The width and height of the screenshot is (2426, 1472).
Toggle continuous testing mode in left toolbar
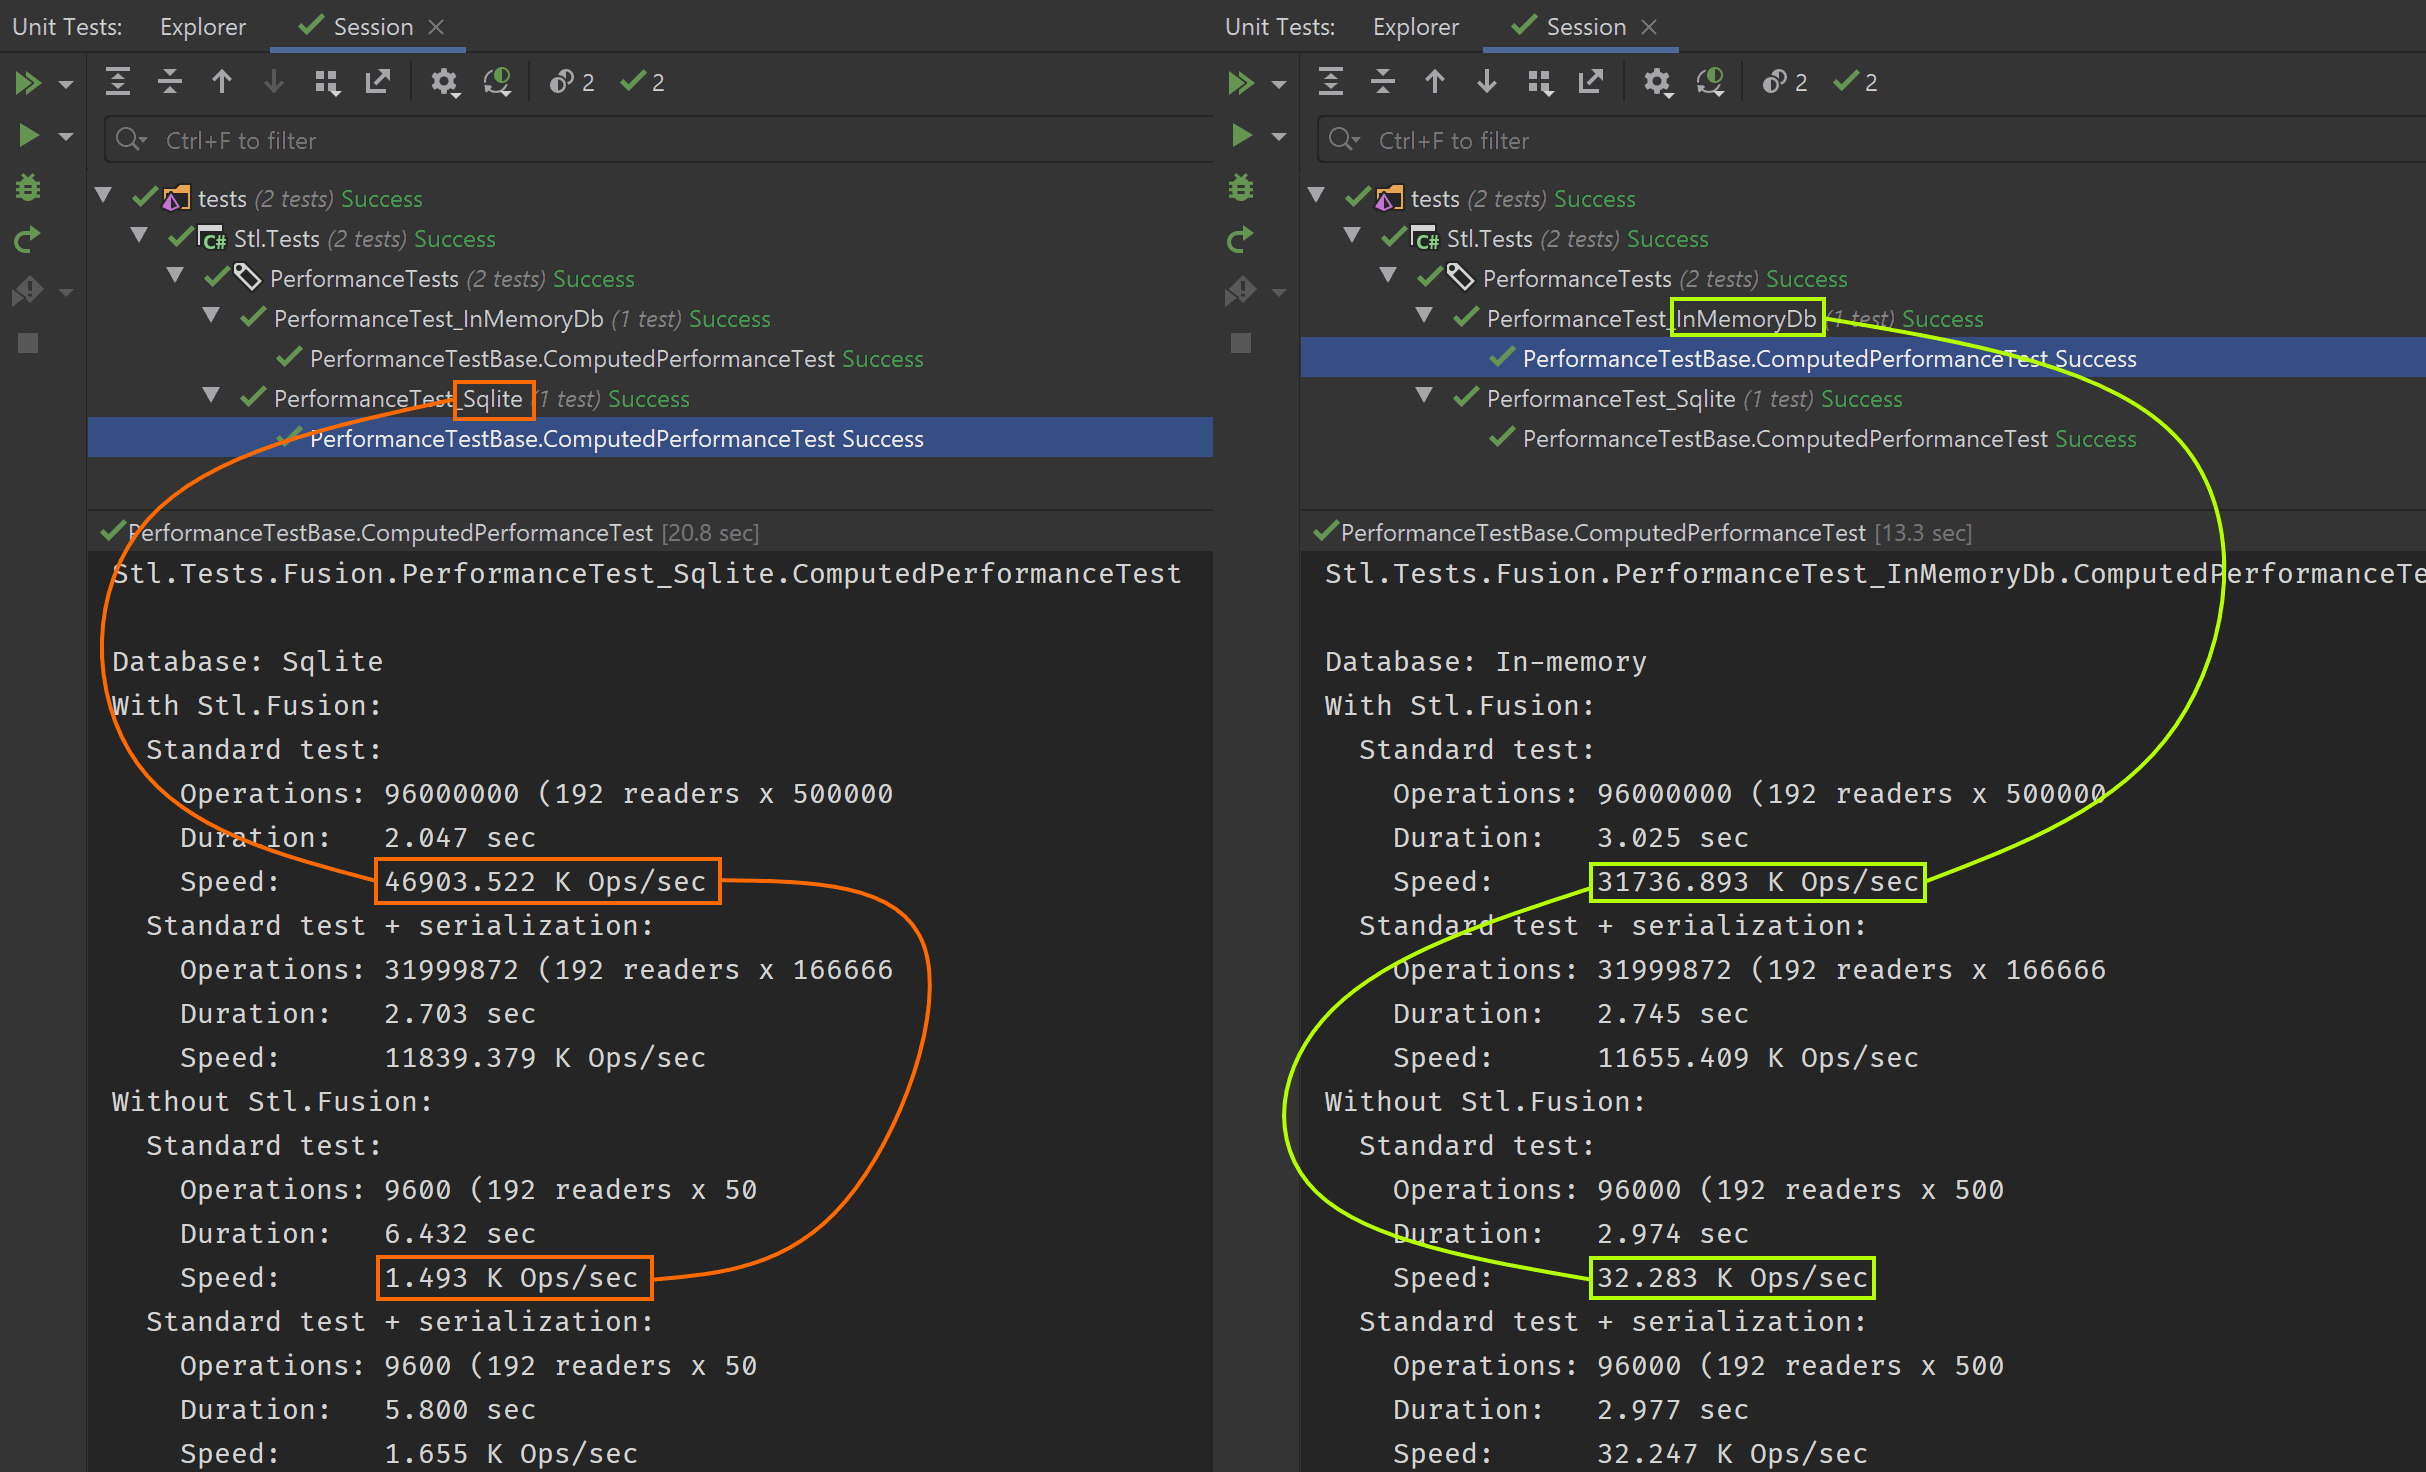(x=498, y=82)
